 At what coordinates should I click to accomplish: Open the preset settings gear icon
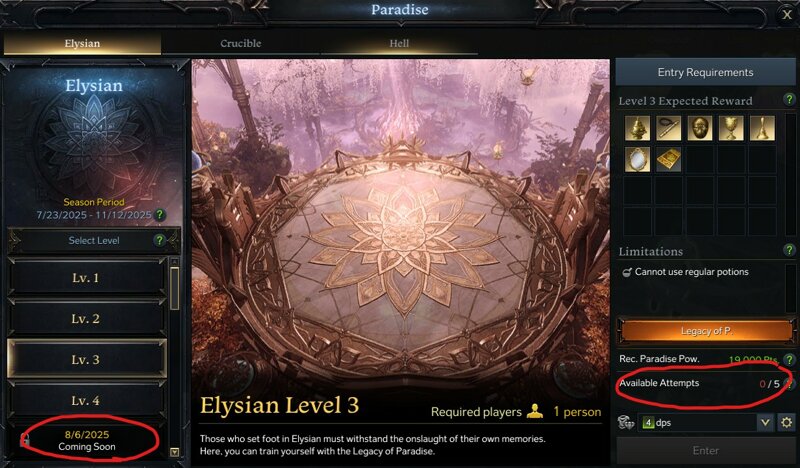click(x=786, y=423)
